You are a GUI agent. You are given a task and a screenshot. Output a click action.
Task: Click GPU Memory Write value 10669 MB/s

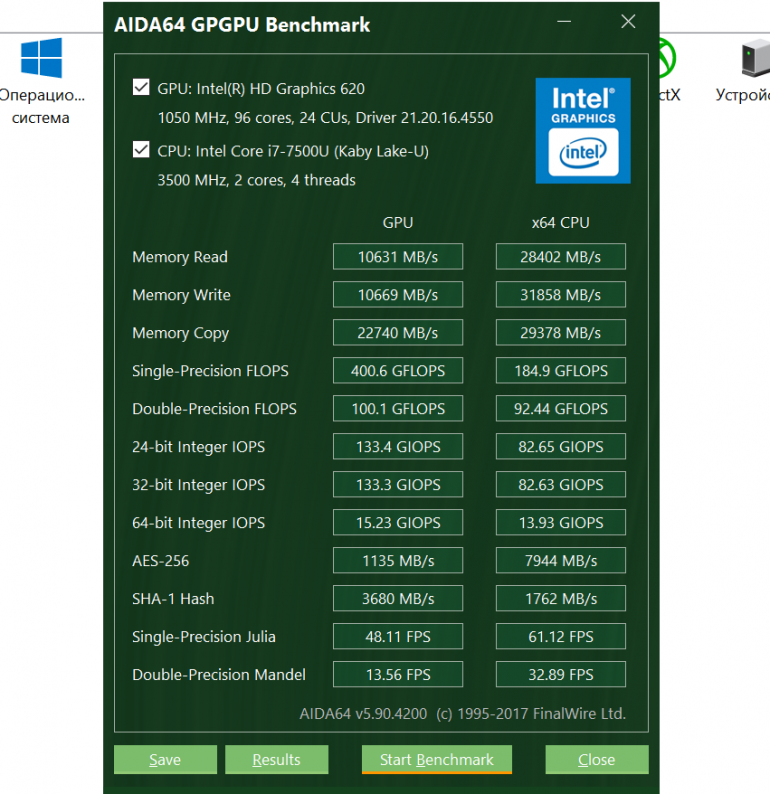pos(398,295)
